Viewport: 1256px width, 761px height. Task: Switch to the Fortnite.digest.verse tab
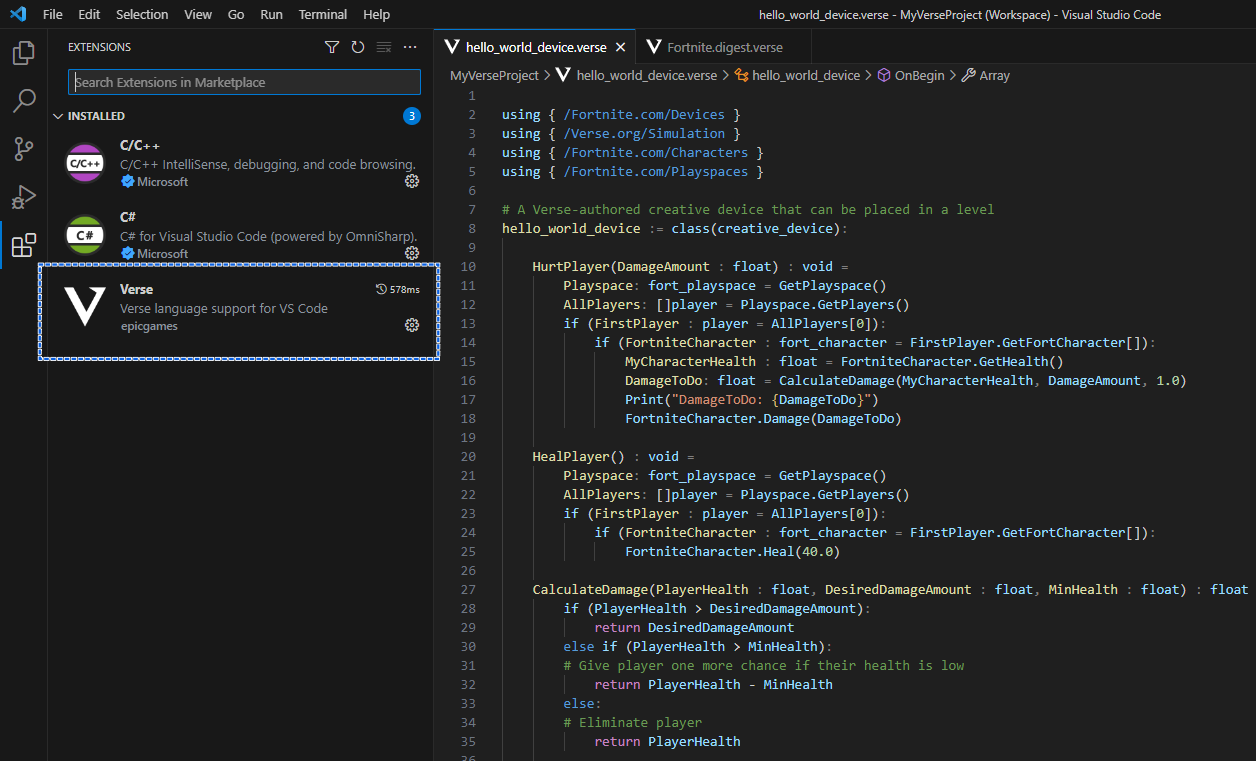point(724,47)
